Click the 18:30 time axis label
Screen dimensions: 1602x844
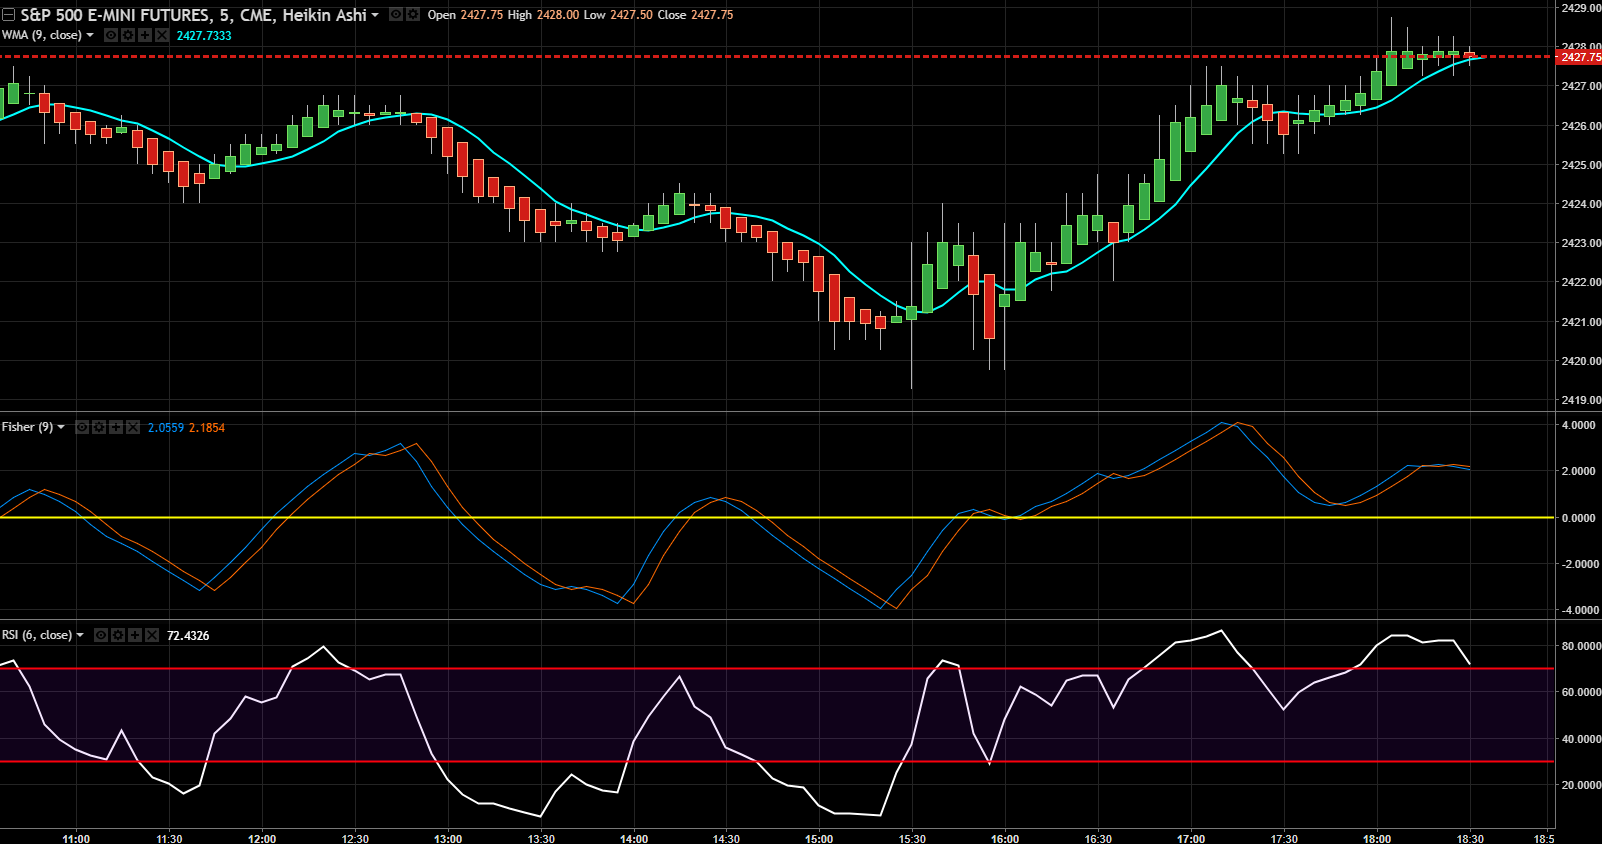click(1470, 838)
